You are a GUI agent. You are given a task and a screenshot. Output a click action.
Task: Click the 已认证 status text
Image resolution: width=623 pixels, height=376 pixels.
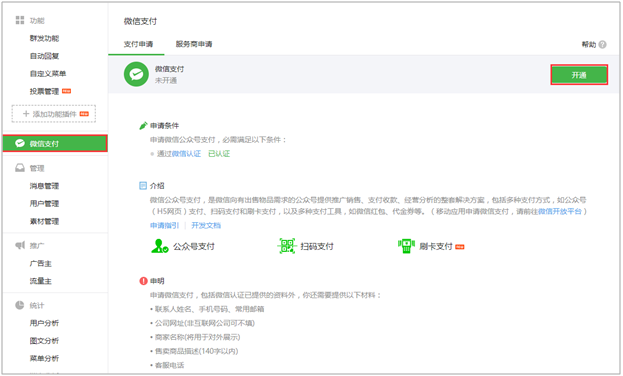click(219, 154)
